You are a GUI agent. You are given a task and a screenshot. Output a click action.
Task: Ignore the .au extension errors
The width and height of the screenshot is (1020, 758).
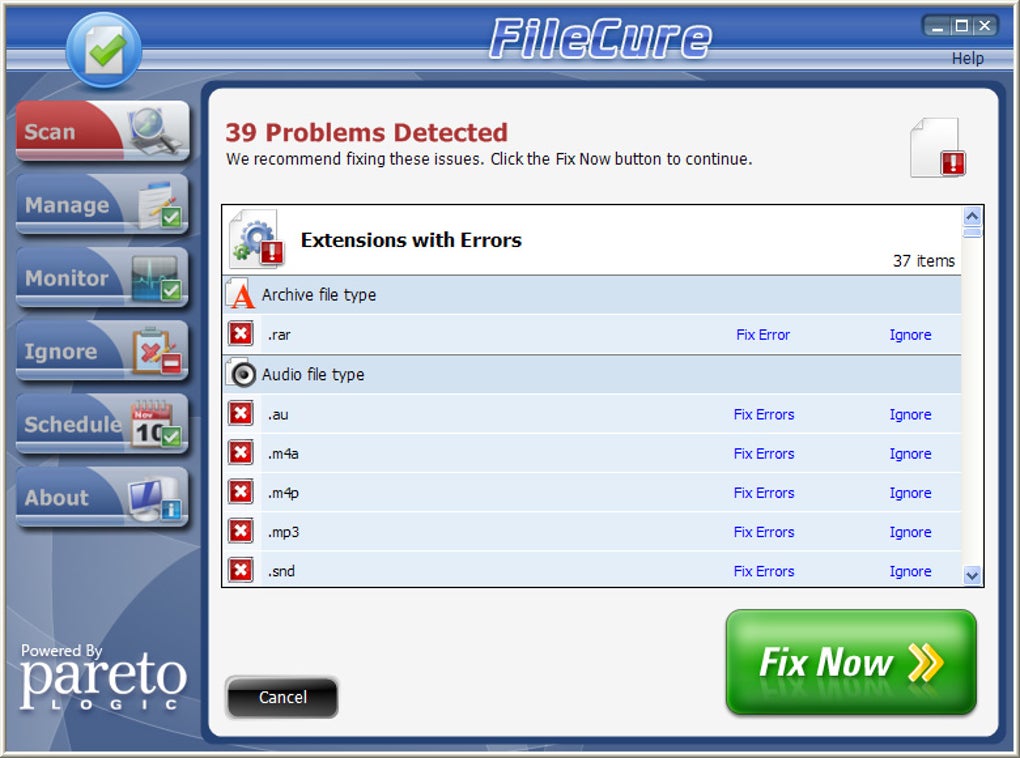(910, 414)
